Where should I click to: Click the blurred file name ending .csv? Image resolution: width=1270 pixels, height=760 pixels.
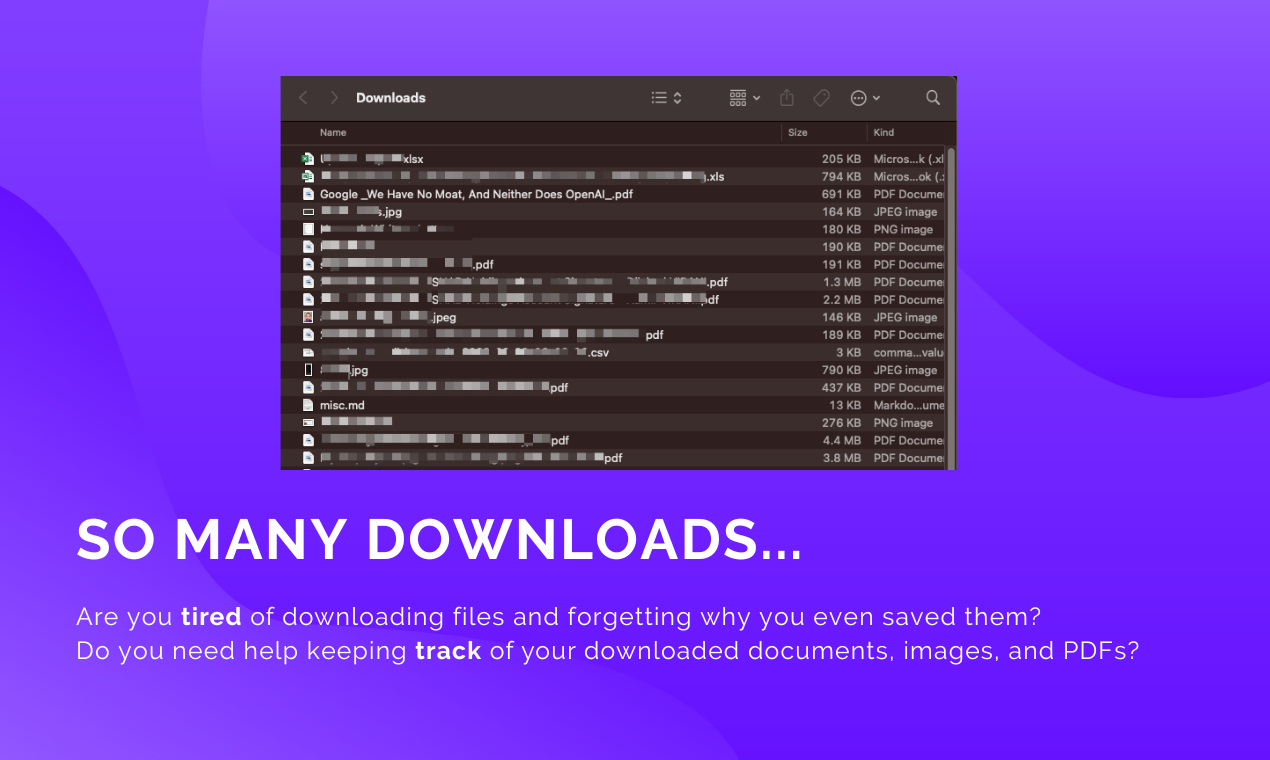(x=465, y=352)
